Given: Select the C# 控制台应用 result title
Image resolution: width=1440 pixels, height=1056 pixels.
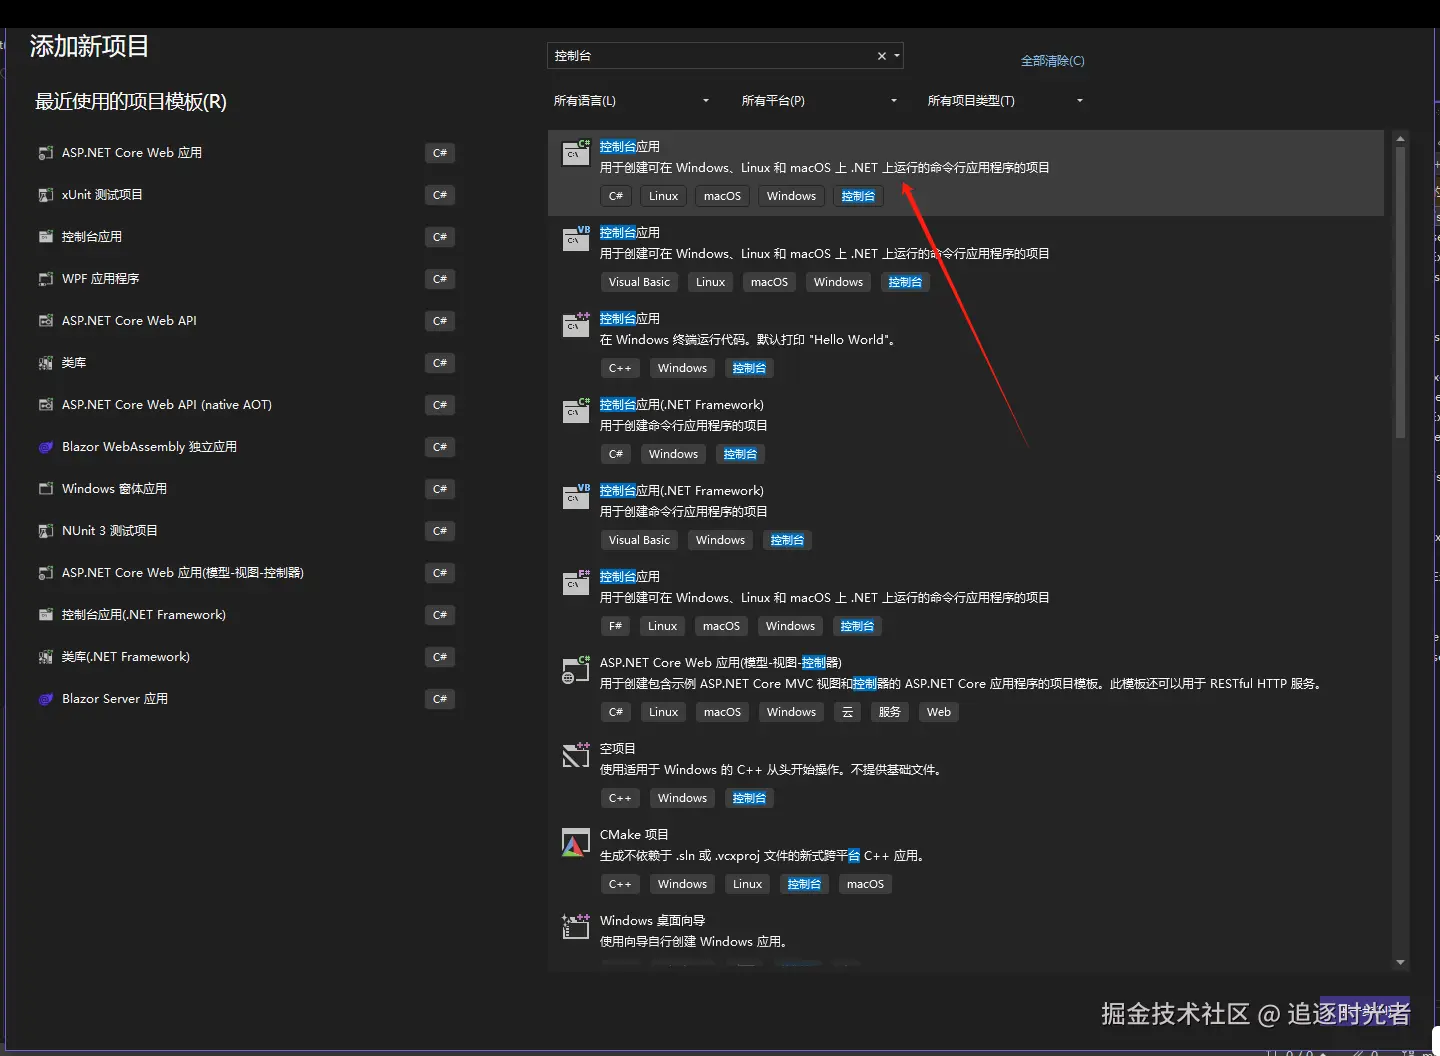Looking at the screenshot, I should pyautogui.click(x=630, y=147).
